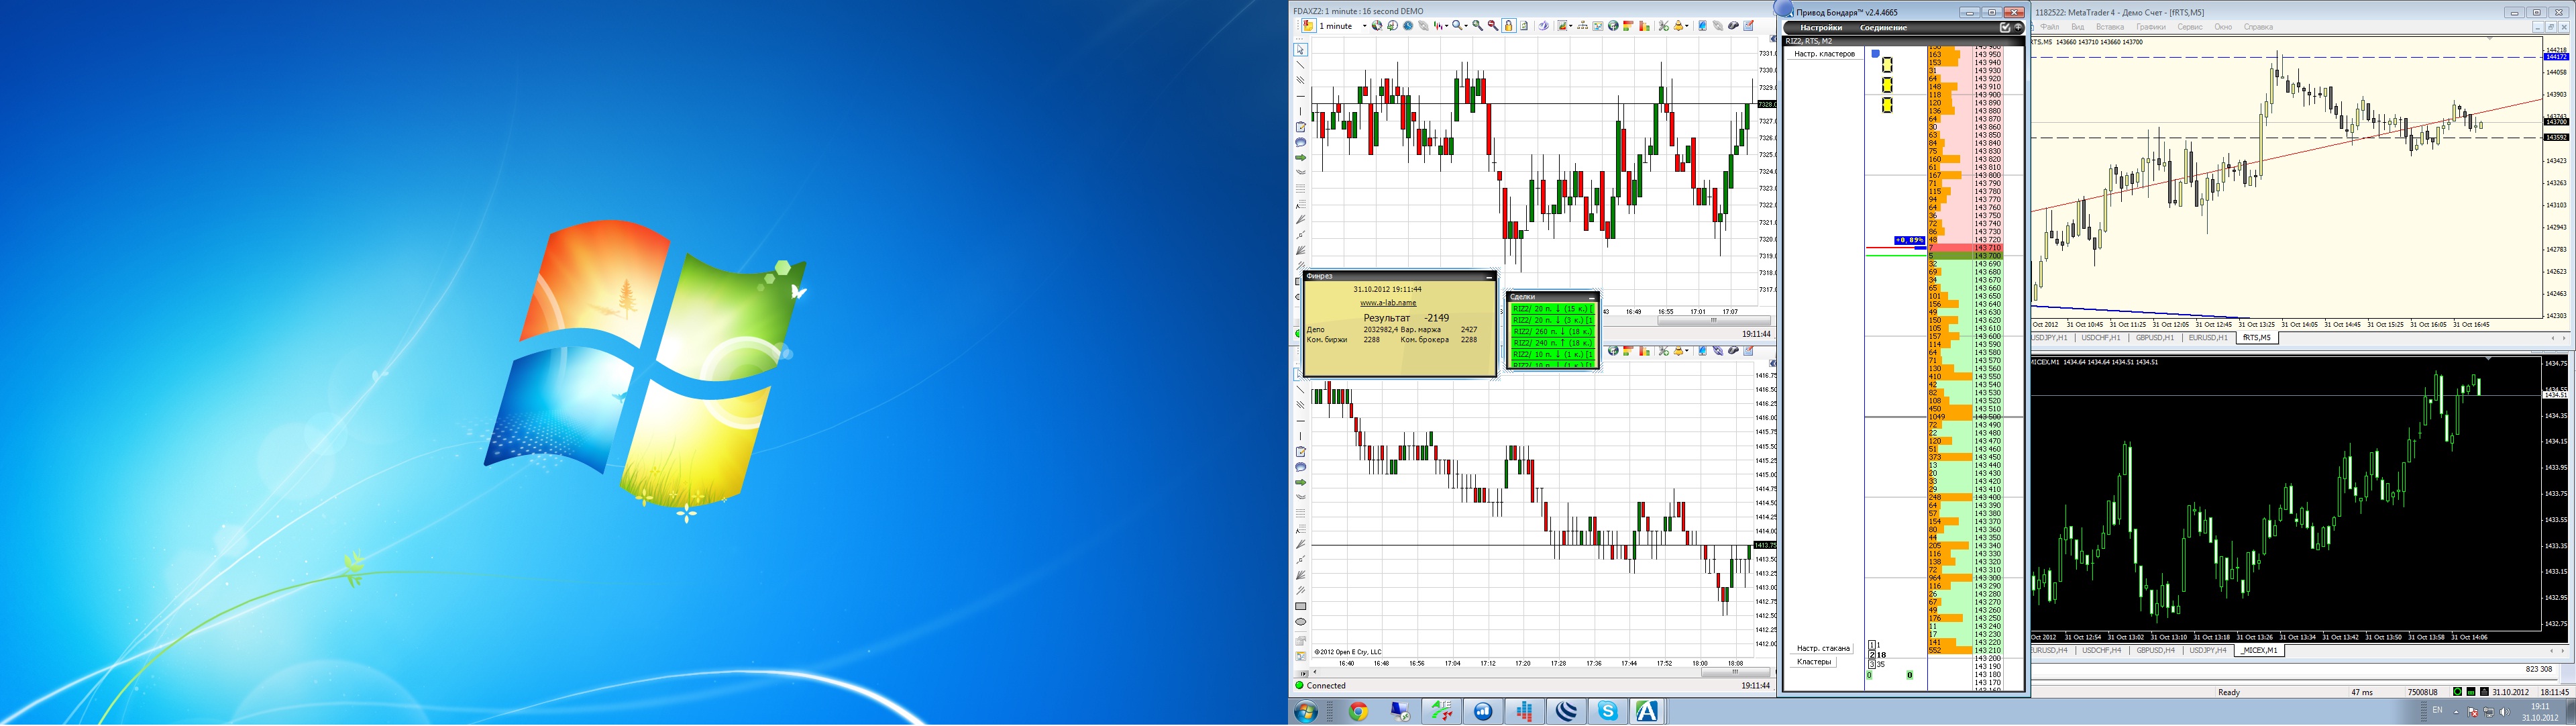This screenshot has height=726, width=2576.
Task: Open Skype from the taskbar
Action: 1608,712
